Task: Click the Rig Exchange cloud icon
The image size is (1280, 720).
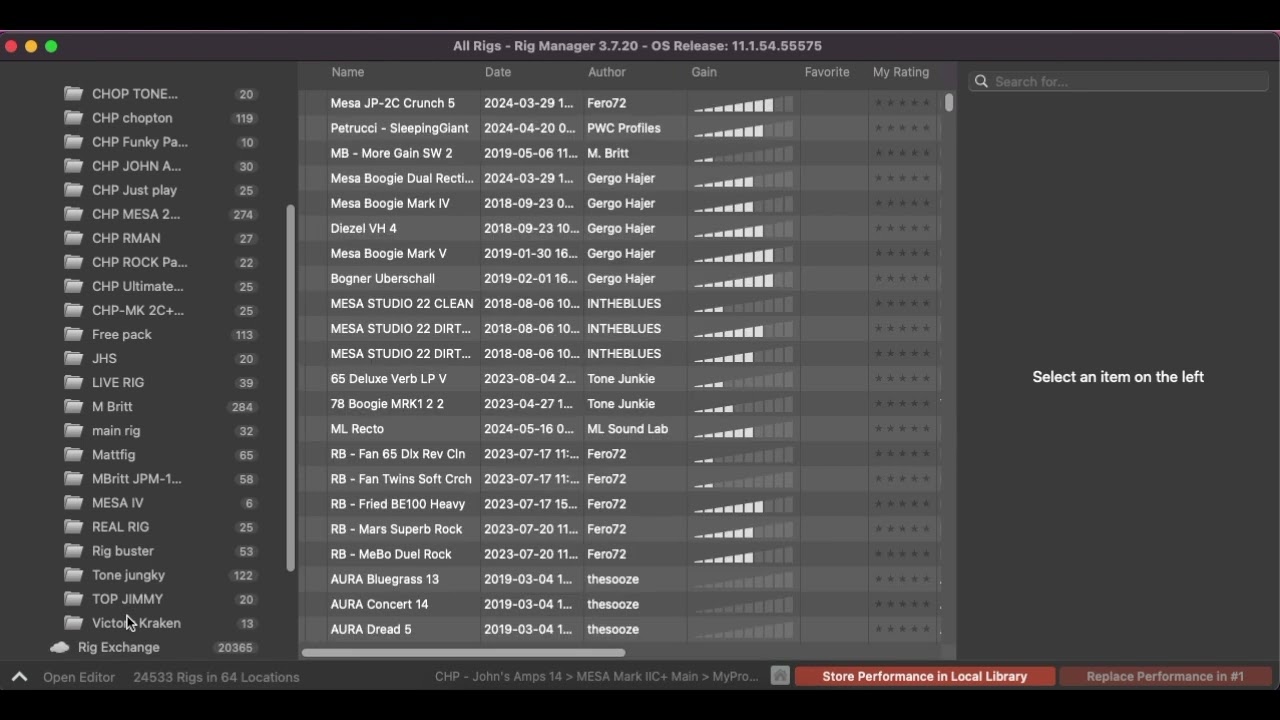Action: point(60,647)
